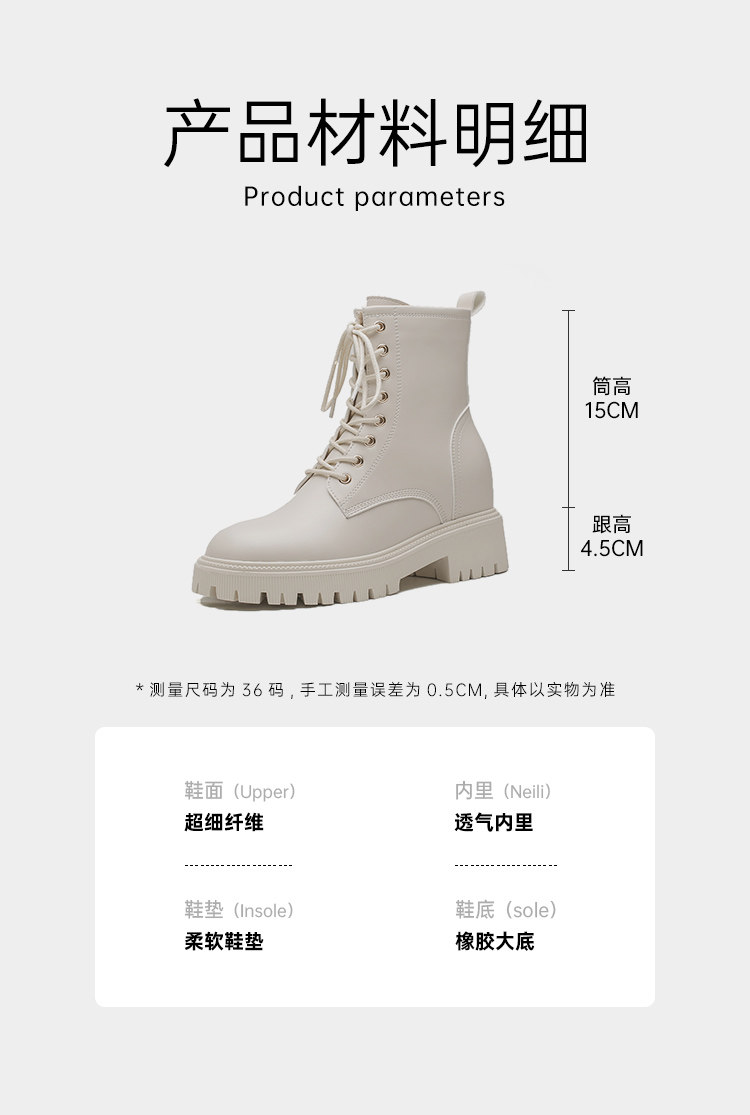Click the 内里 (Neili) label
Image resolution: width=750 pixels, height=1115 pixels.
tap(504, 791)
